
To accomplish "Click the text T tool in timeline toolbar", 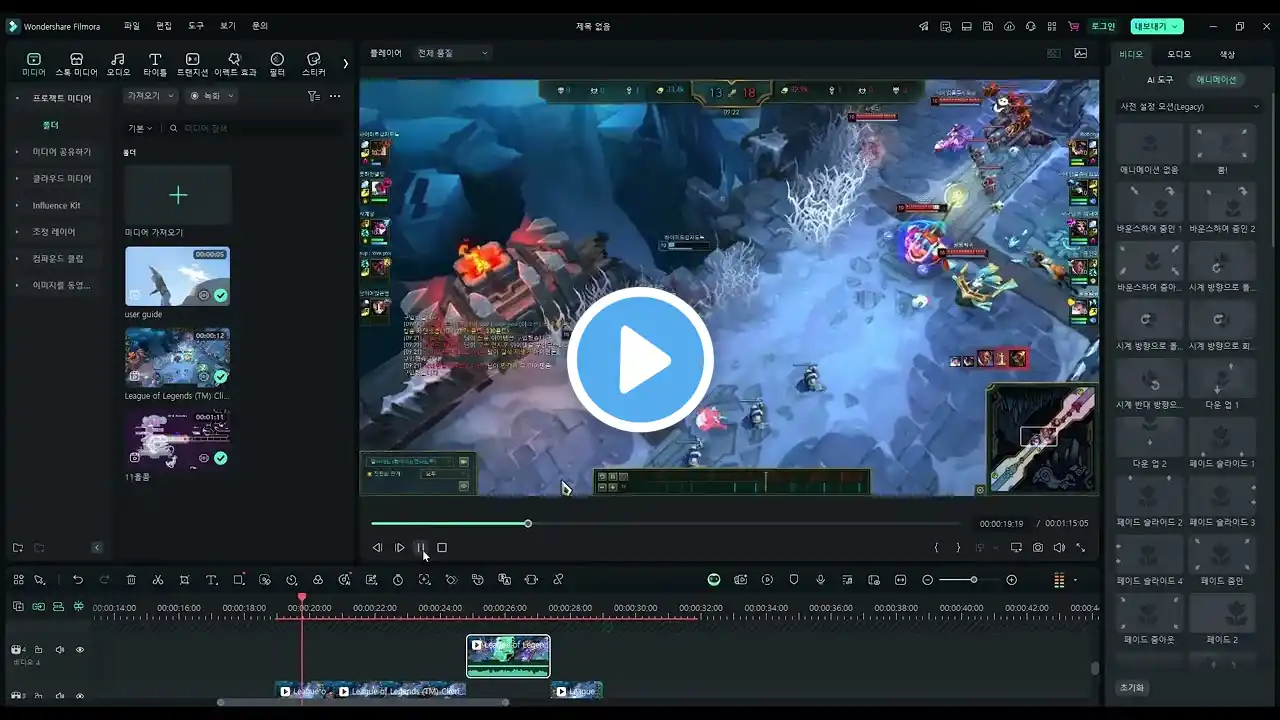I will [x=212, y=580].
